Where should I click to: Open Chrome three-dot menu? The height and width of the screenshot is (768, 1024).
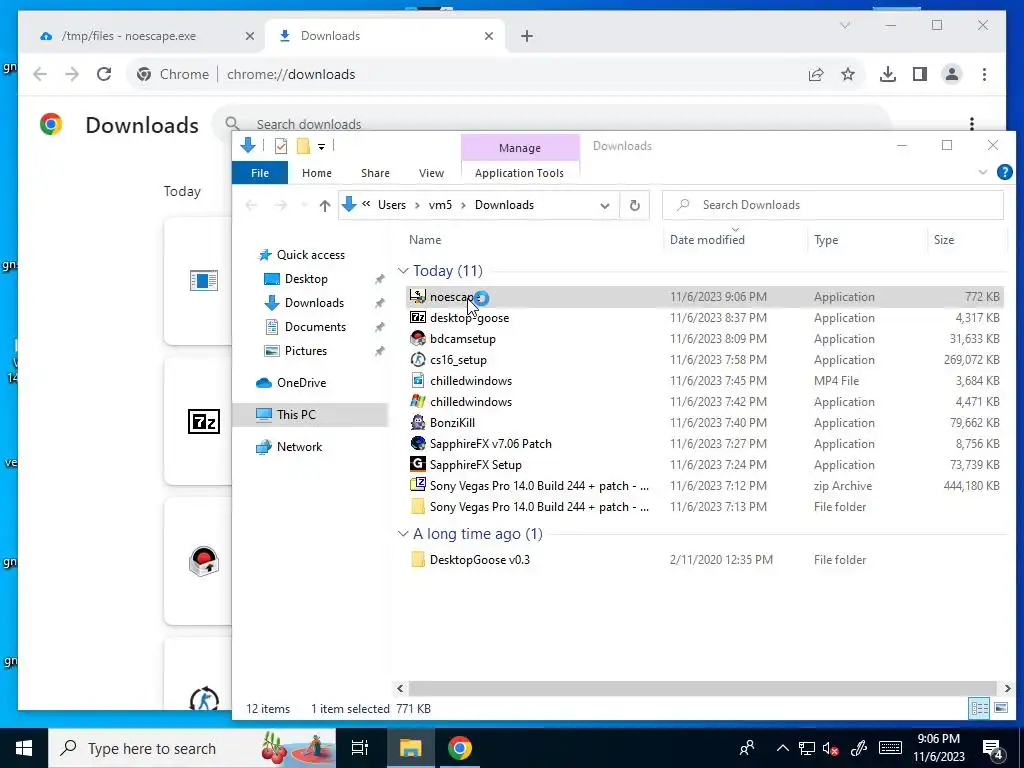(x=984, y=74)
